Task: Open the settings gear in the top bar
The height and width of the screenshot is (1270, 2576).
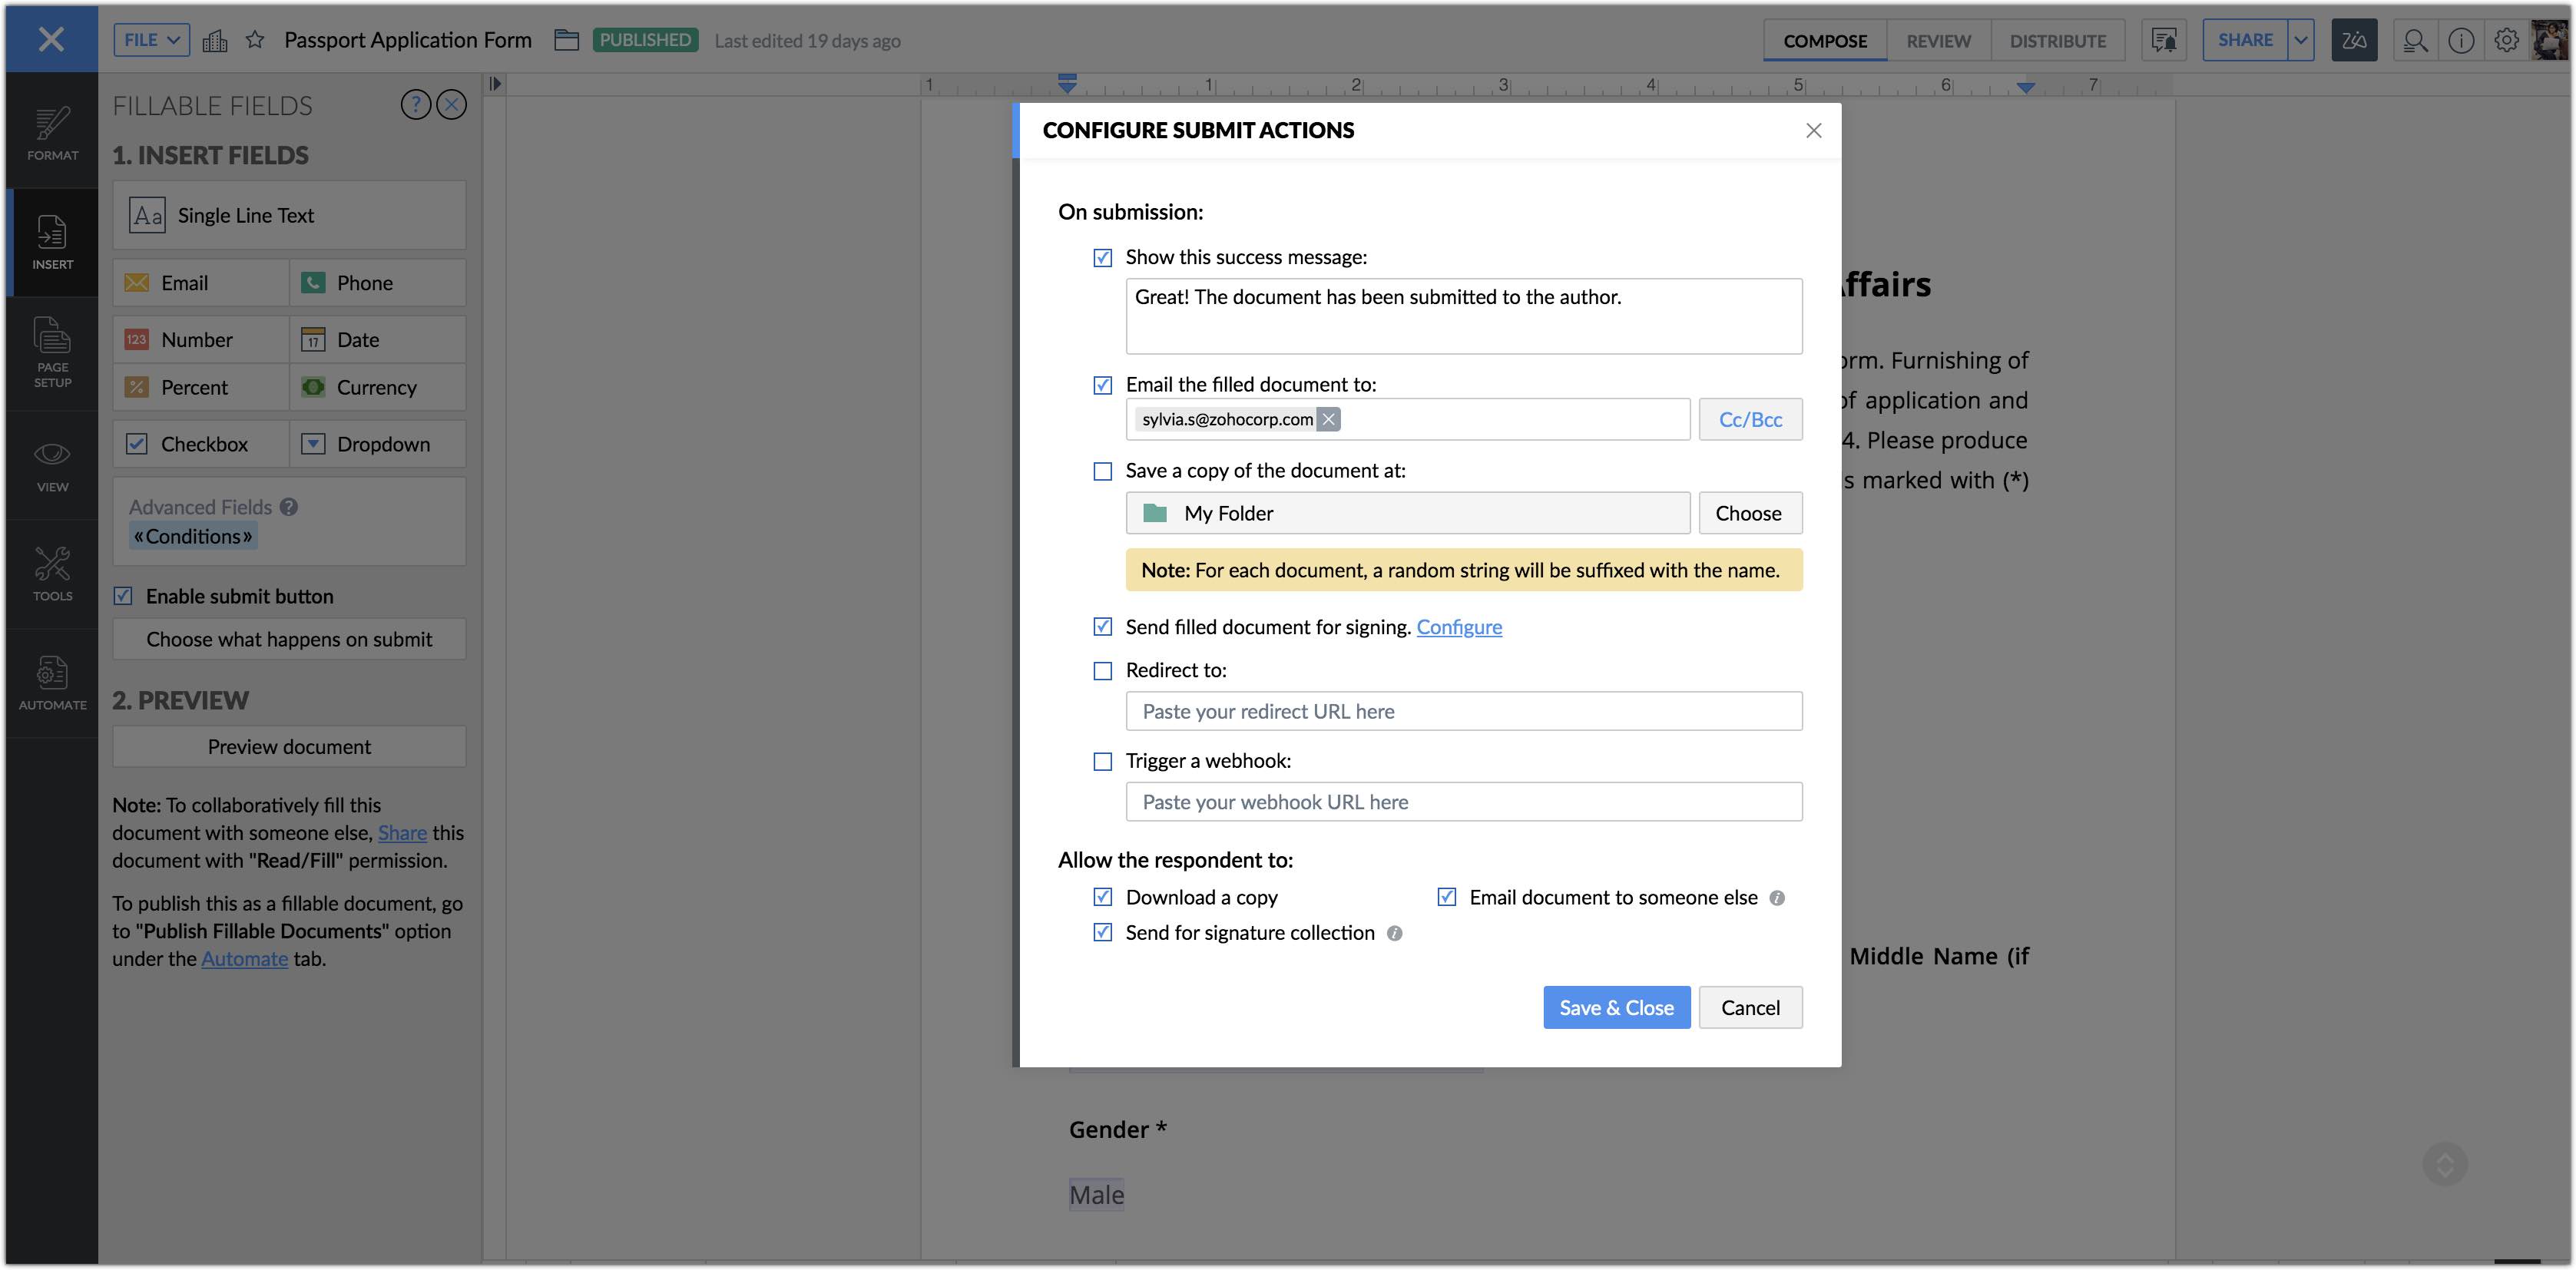Action: (2506, 40)
